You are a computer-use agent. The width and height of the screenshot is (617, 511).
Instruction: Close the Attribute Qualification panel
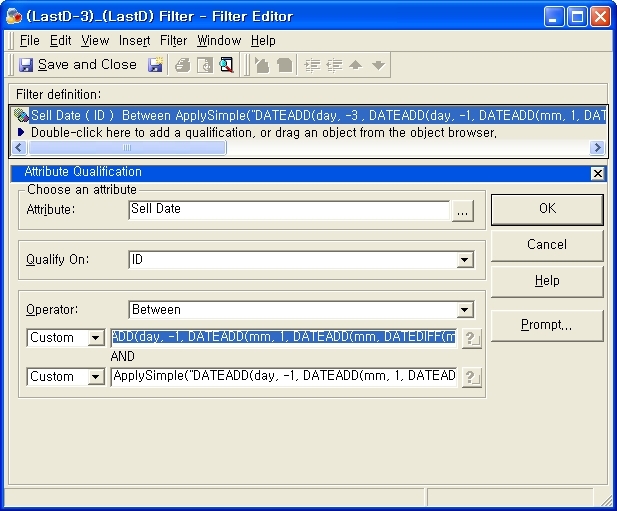tap(597, 173)
